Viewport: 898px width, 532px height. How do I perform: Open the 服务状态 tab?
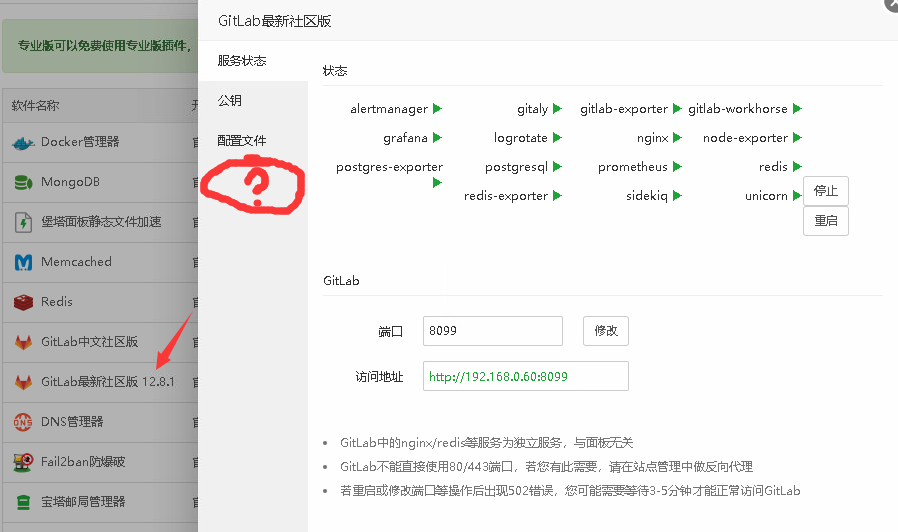pos(253,61)
